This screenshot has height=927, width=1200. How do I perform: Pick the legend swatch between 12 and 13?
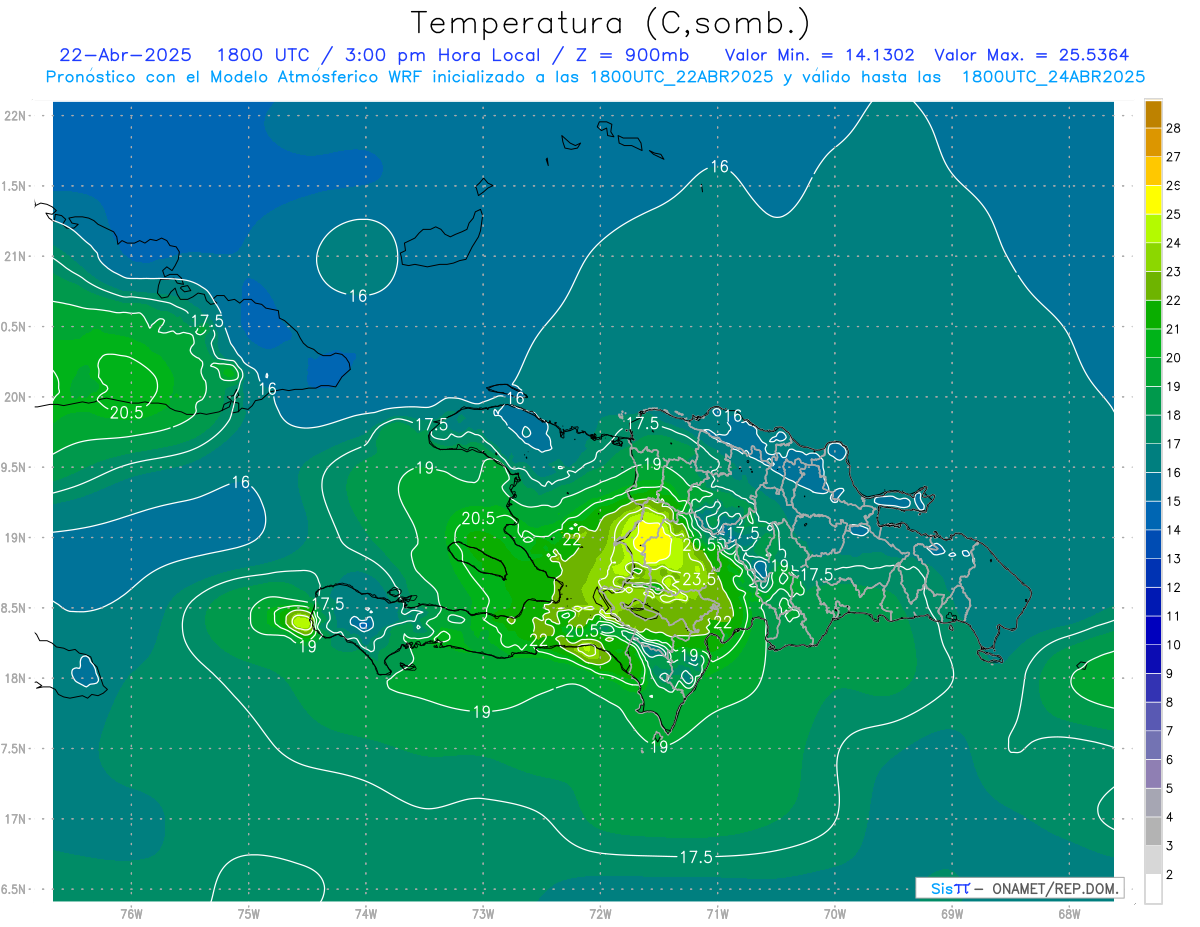click(1153, 573)
